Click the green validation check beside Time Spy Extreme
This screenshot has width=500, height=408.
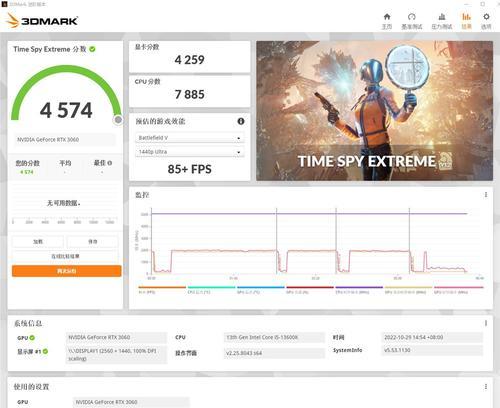coord(92,49)
